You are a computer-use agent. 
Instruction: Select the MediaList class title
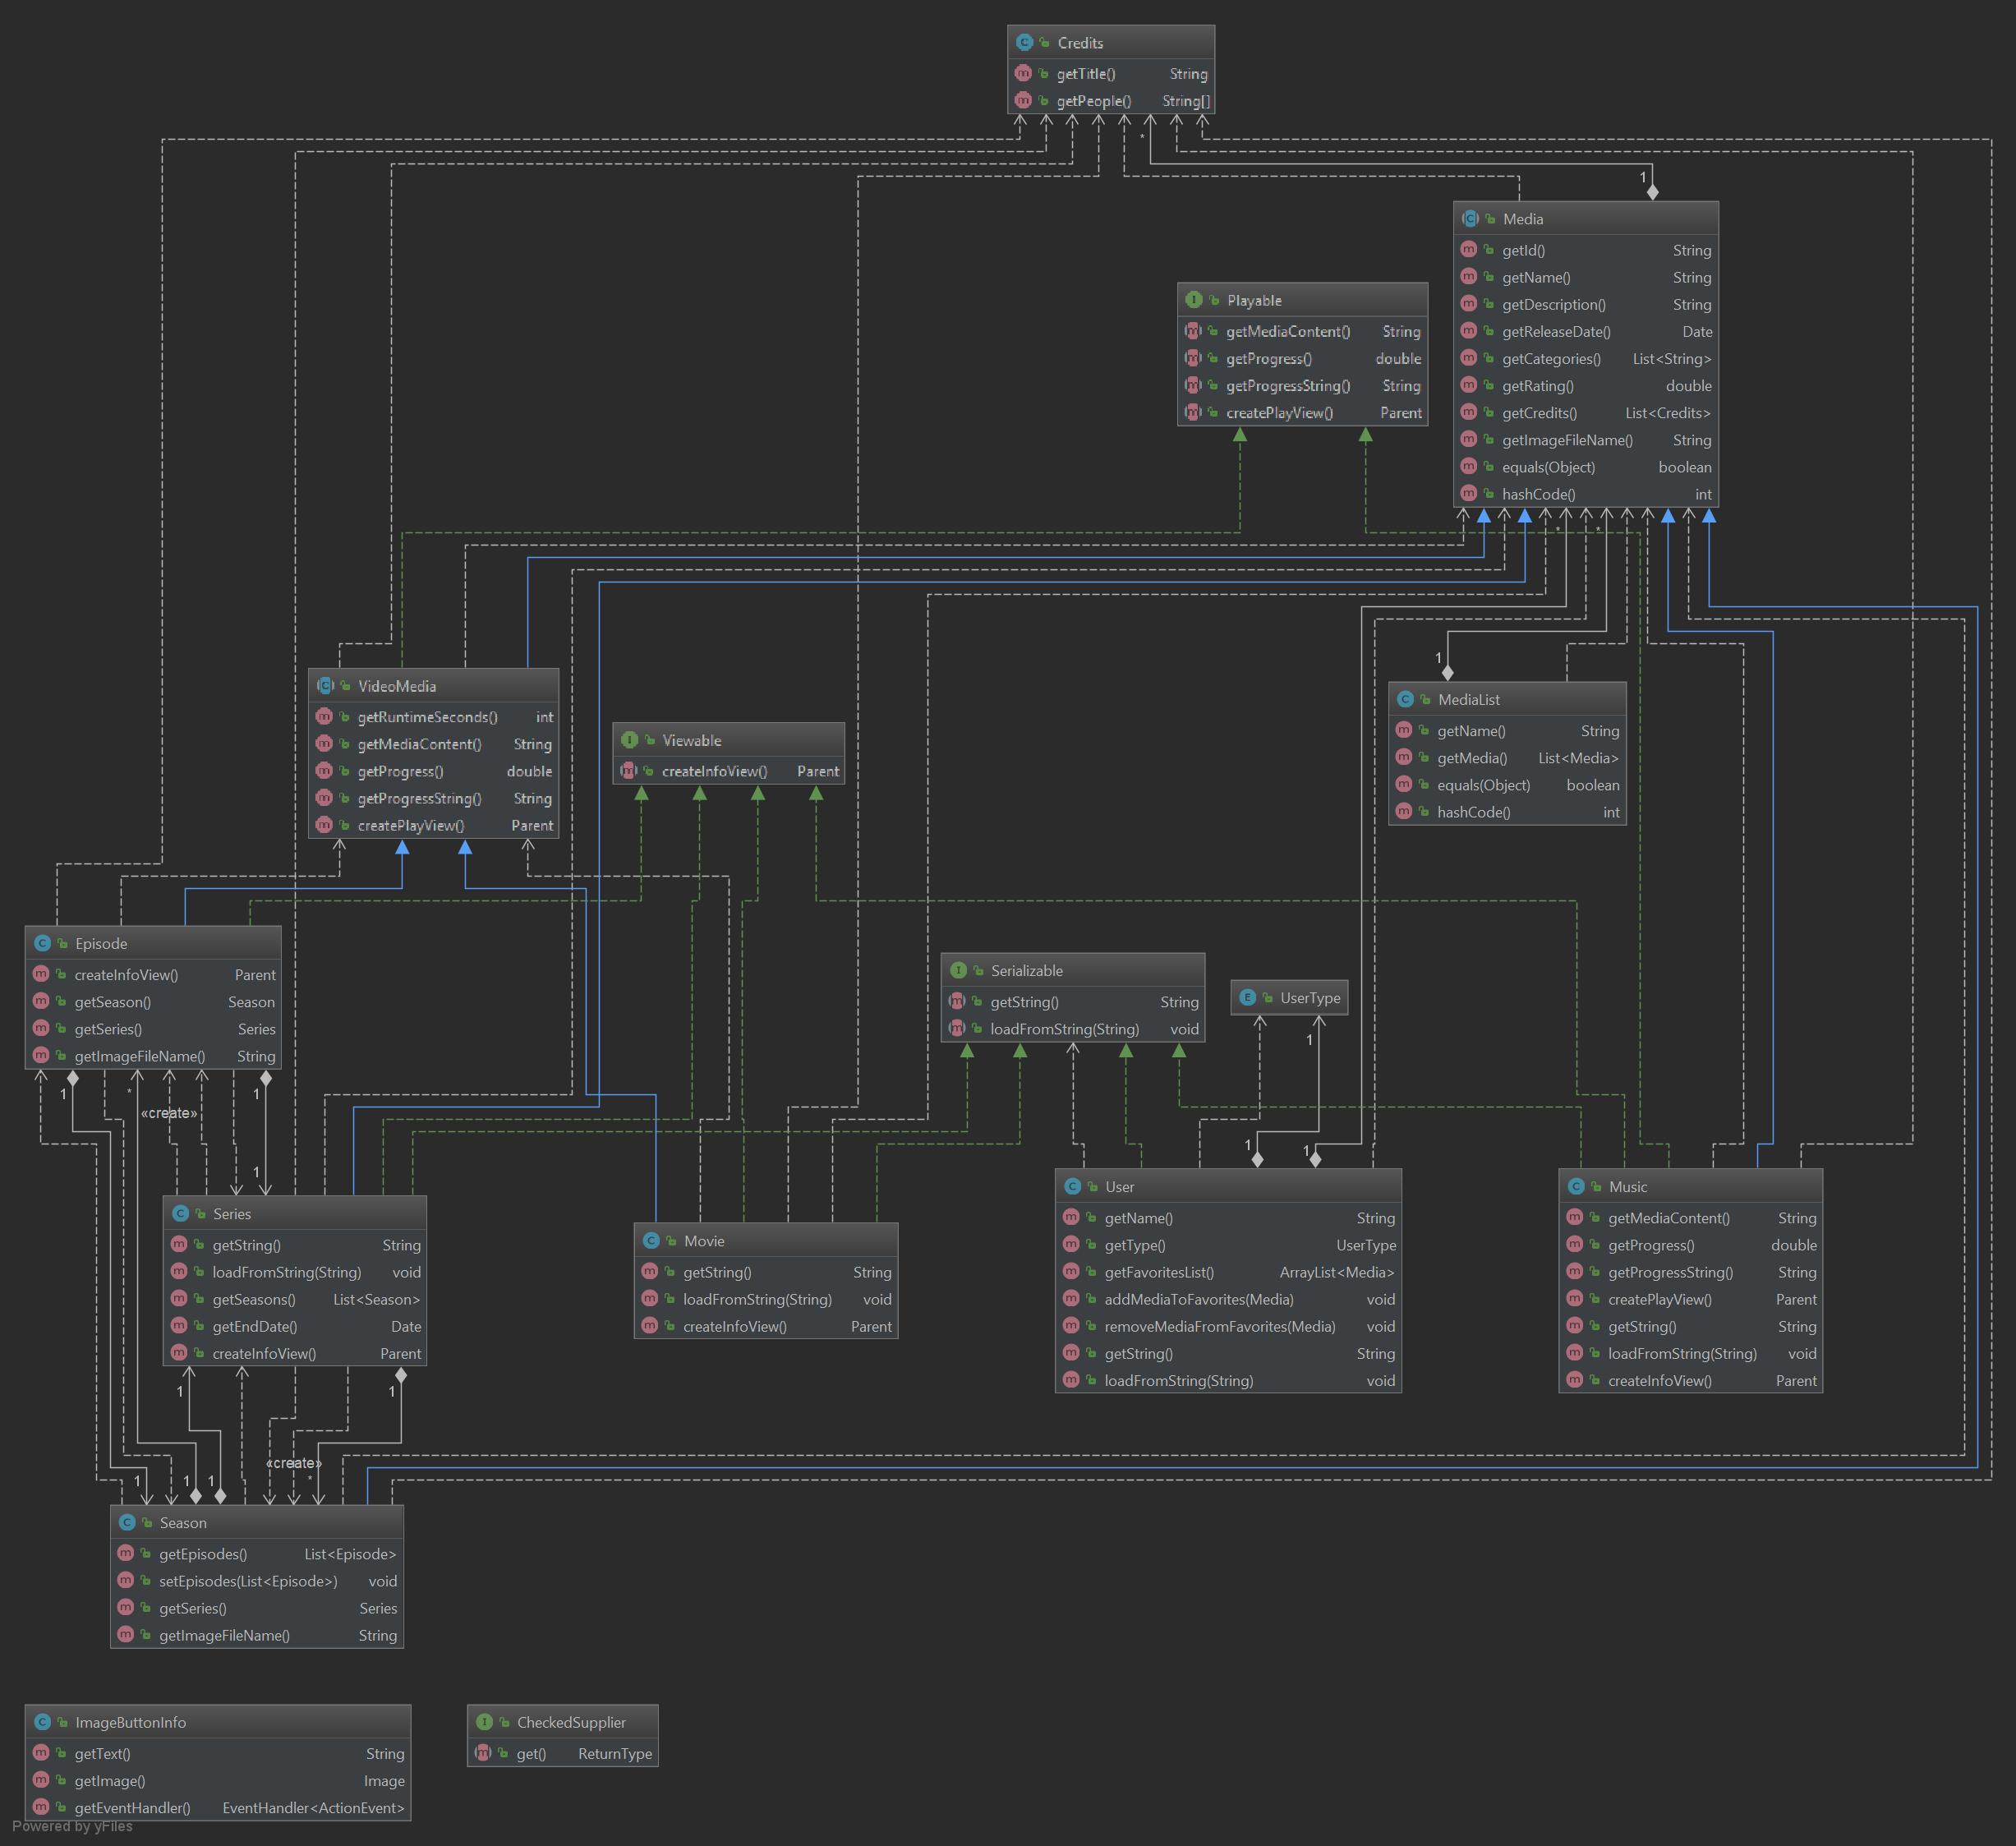coord(1468,700)
